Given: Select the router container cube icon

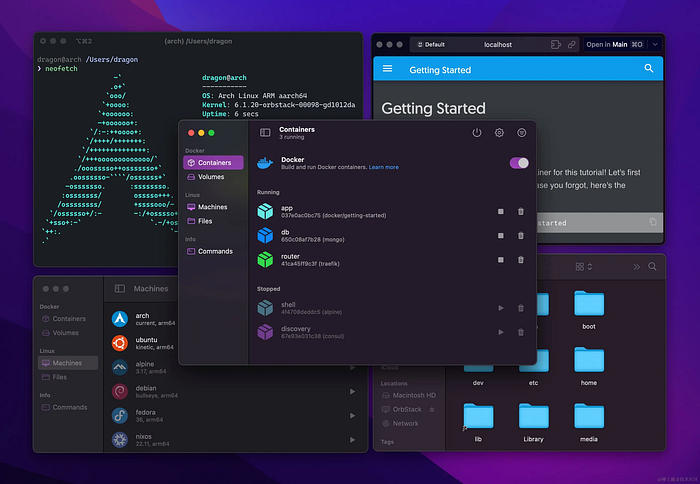Looking at the screenshot, I should (x=265, y=259).
